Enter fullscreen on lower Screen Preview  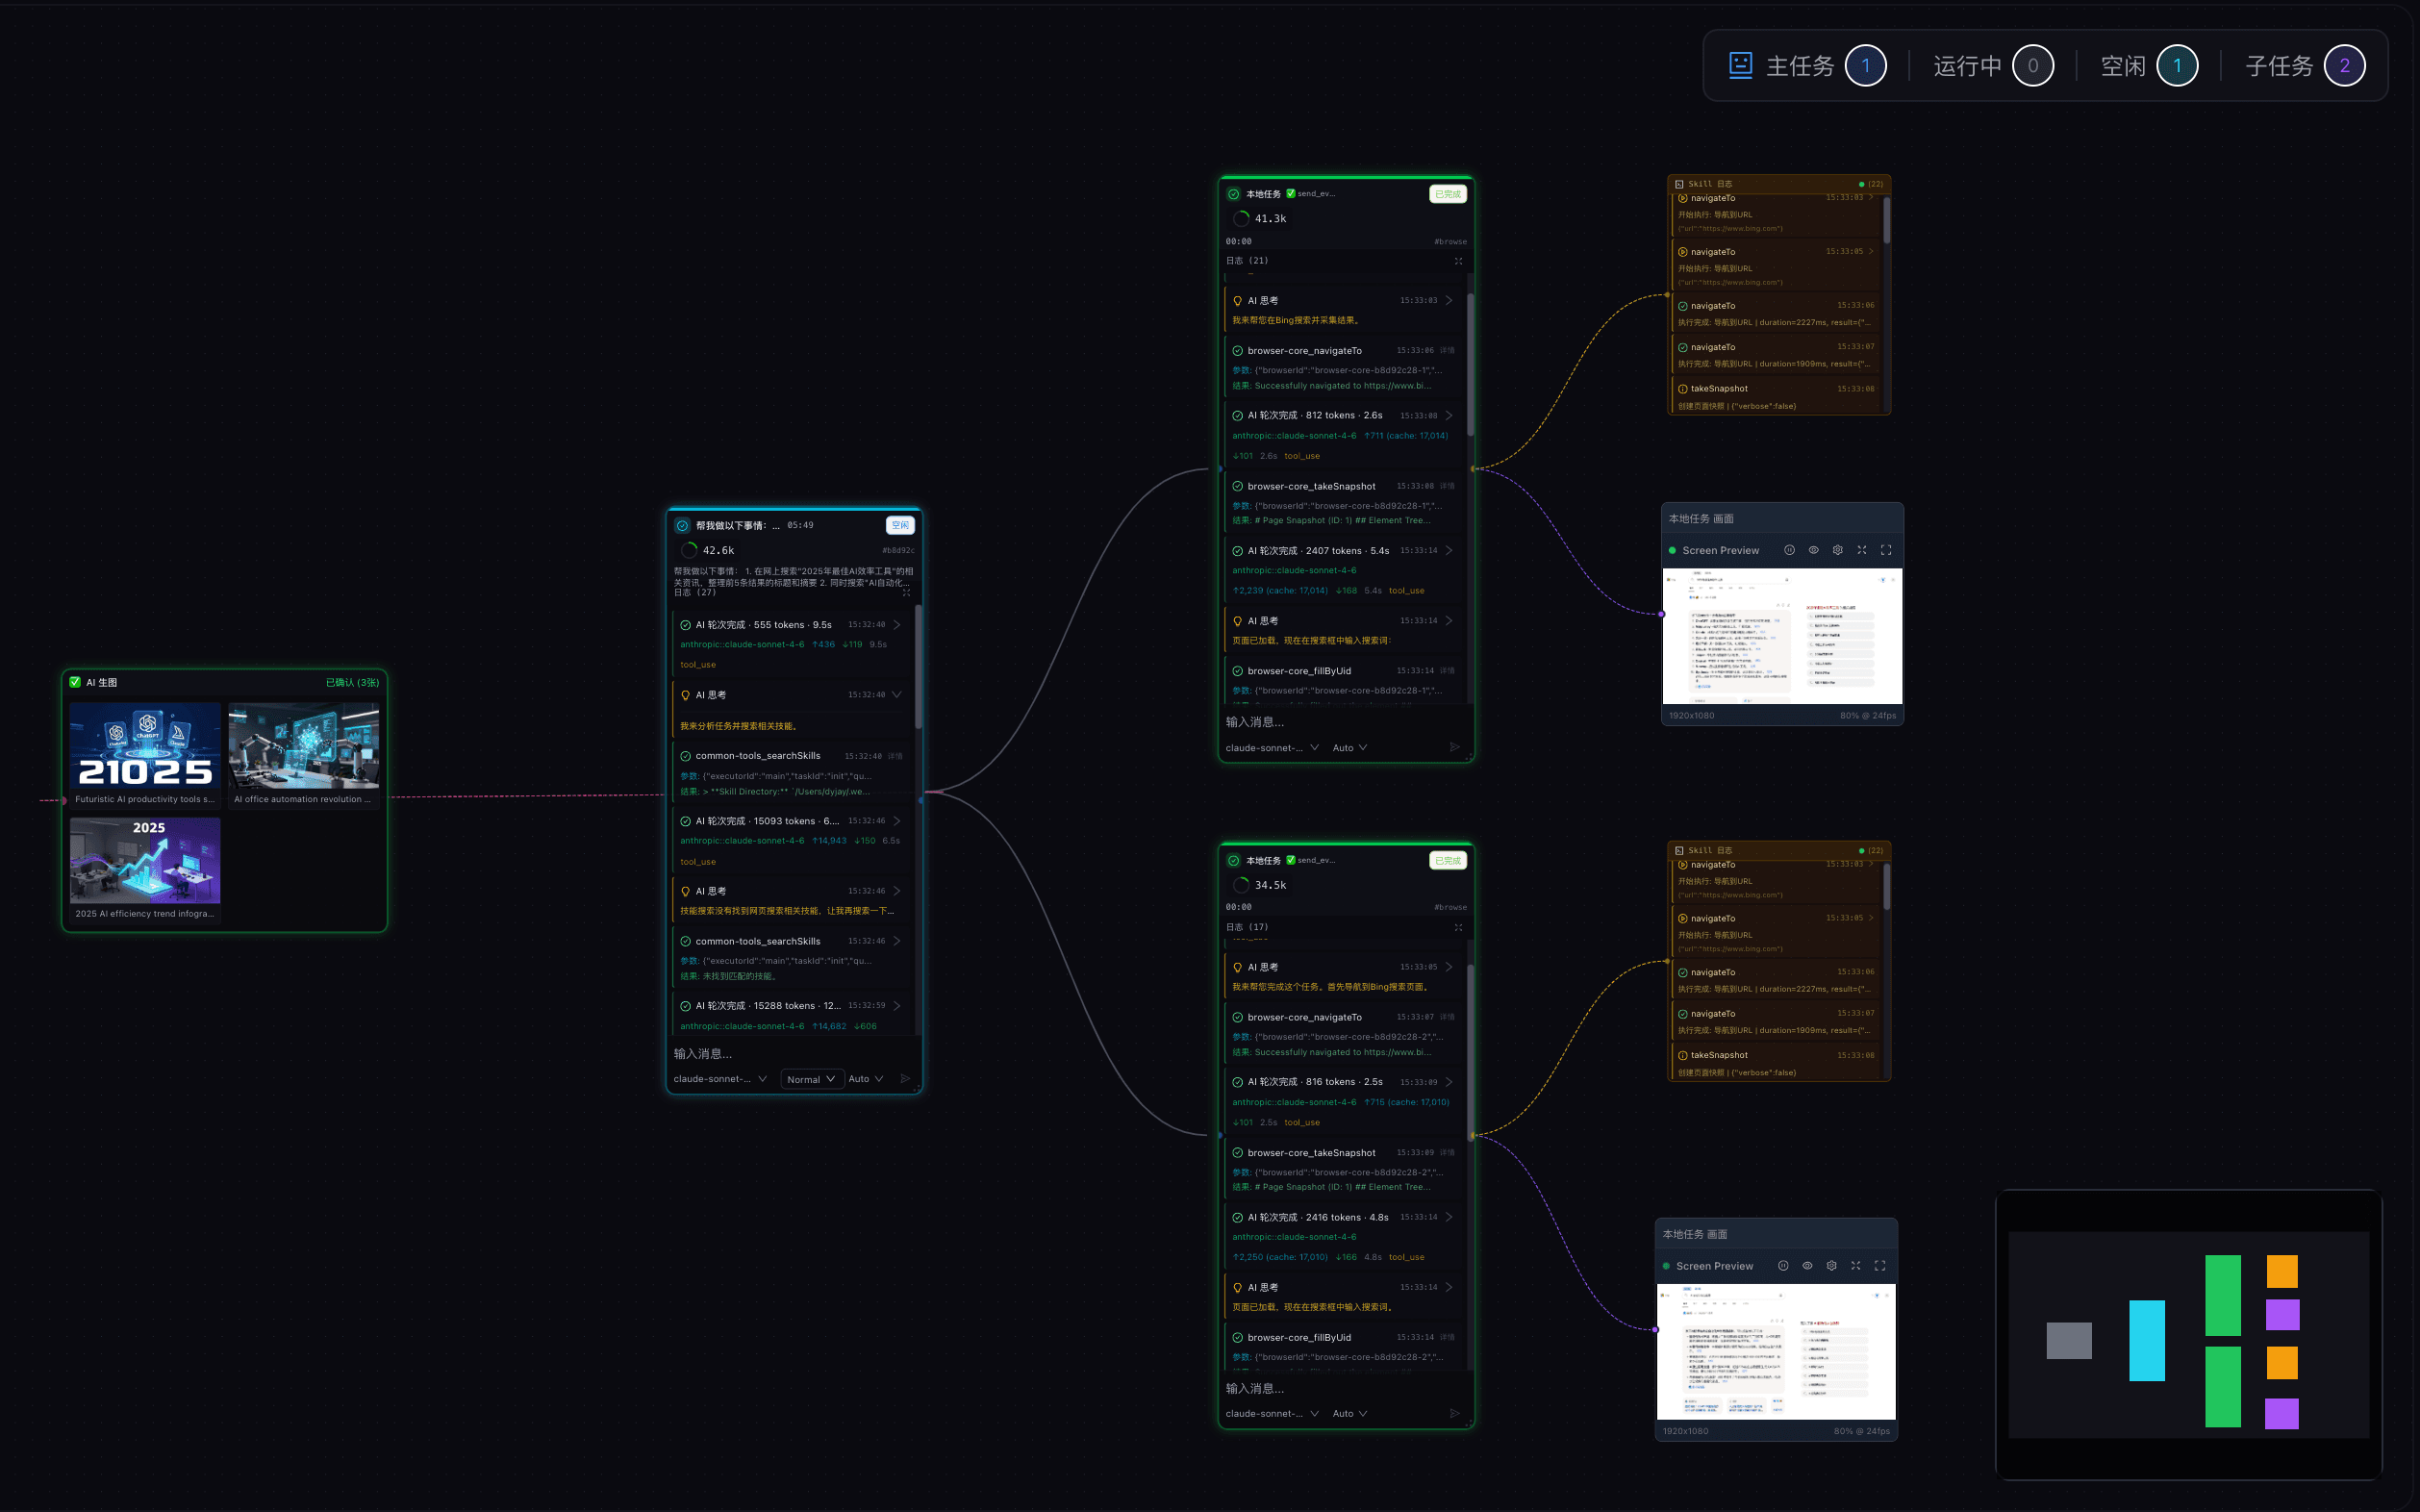[1880, 1266]
